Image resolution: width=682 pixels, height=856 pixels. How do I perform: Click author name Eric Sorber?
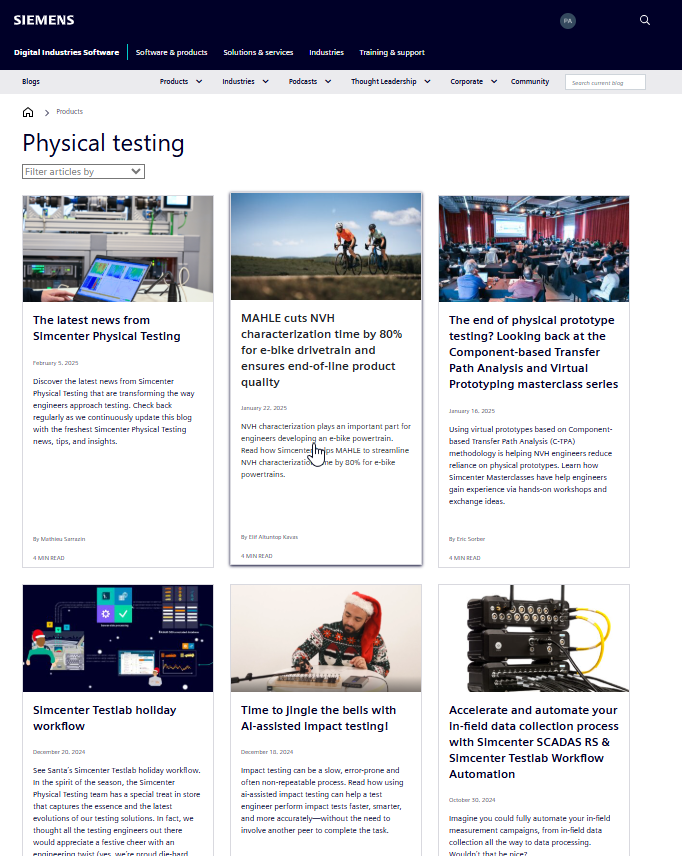(x=471, y=539)
